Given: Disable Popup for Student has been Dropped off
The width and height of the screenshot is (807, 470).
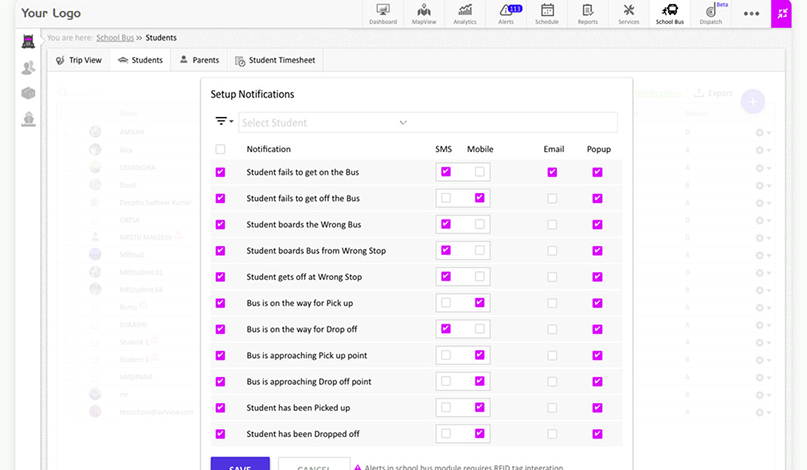Looking at the screenshot, I should pos(597,433).
